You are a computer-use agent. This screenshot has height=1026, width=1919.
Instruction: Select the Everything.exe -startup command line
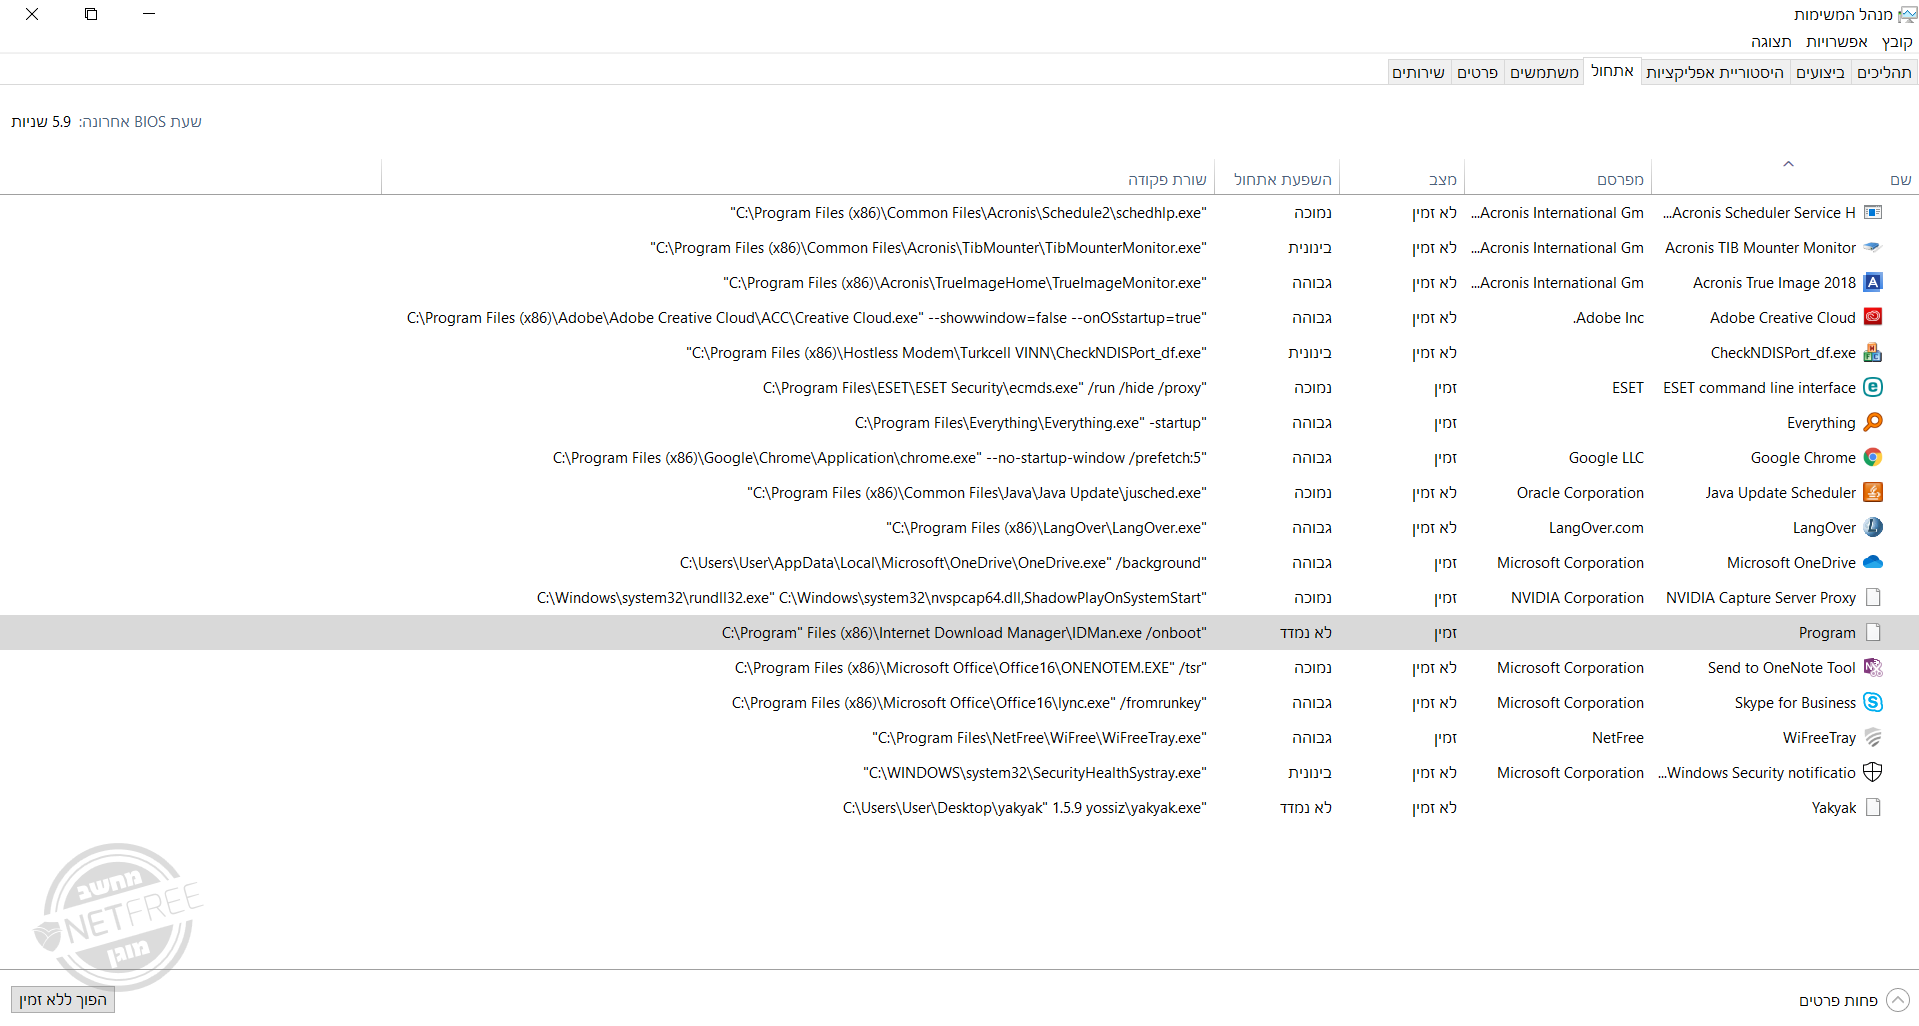click(x=1030, y=423)
